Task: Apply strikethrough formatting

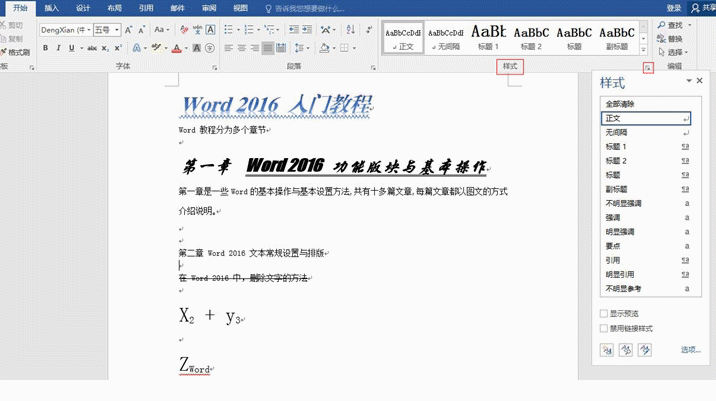Action: [92, 48]
